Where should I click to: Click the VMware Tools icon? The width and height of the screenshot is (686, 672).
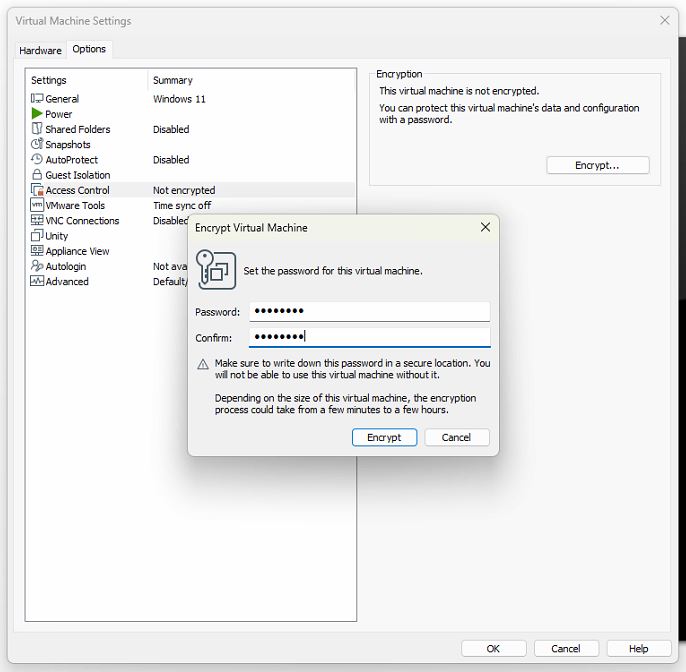tap(37, 205)
